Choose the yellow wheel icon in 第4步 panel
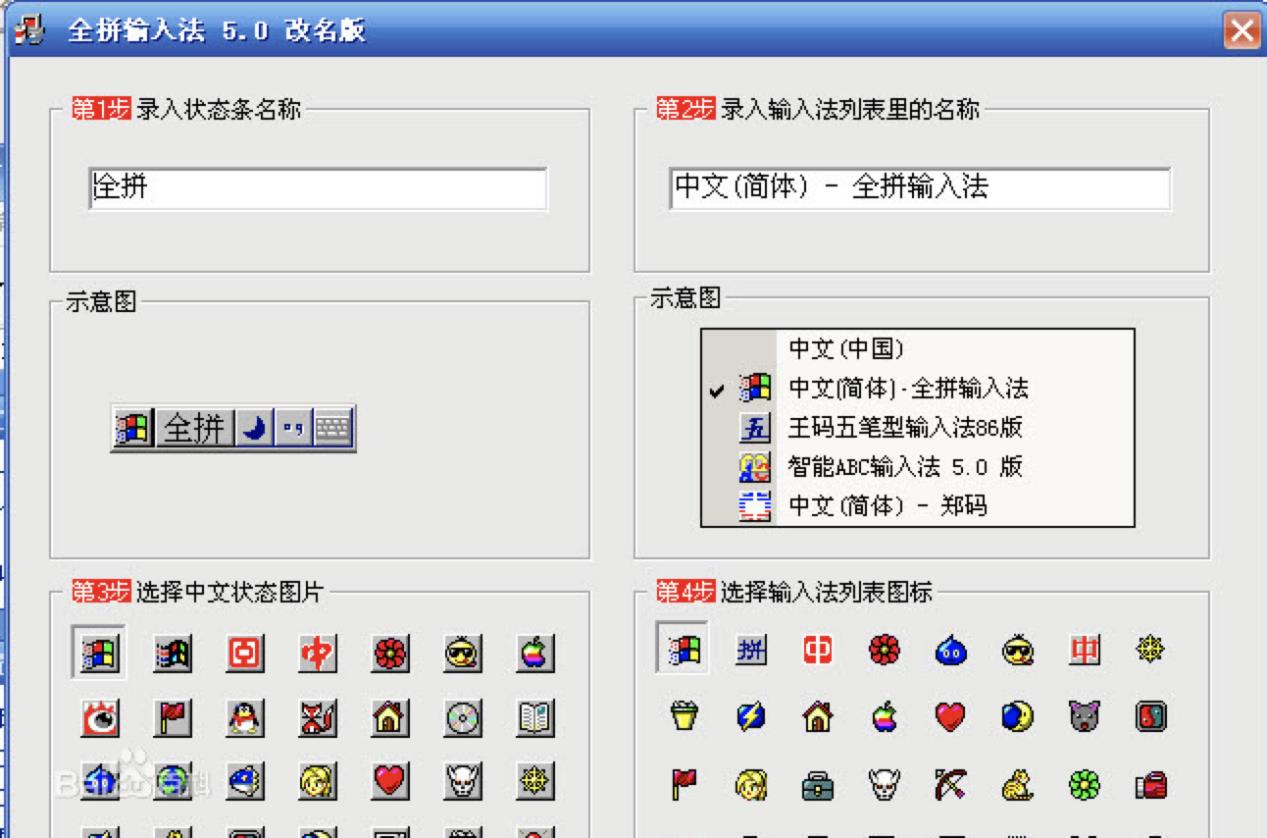1267x838 pixels. 1152,651
